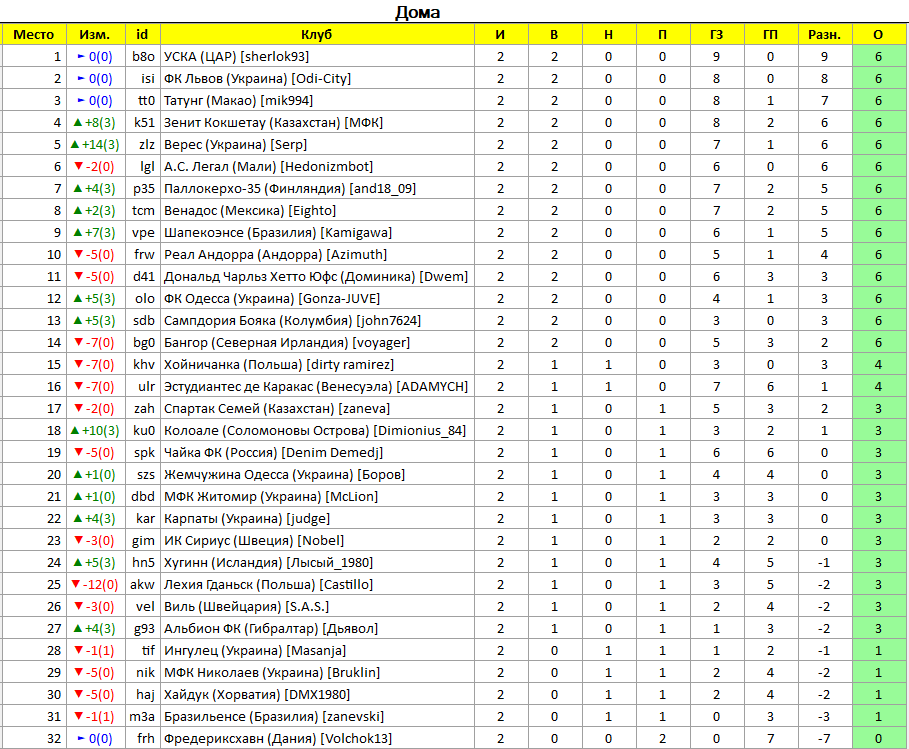Click the points cell '0' for Фредериксхавн
This screenshot has height=749, width=909.
(x=878, y=740)
